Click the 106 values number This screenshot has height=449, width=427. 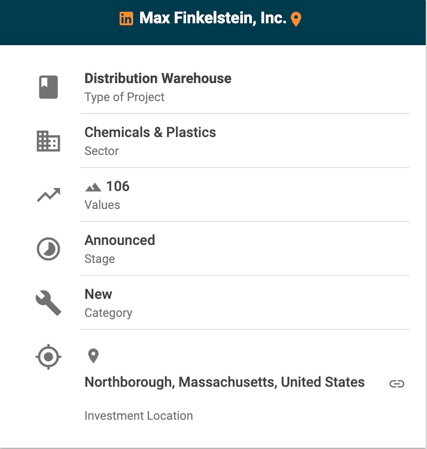tap(118, 186)
